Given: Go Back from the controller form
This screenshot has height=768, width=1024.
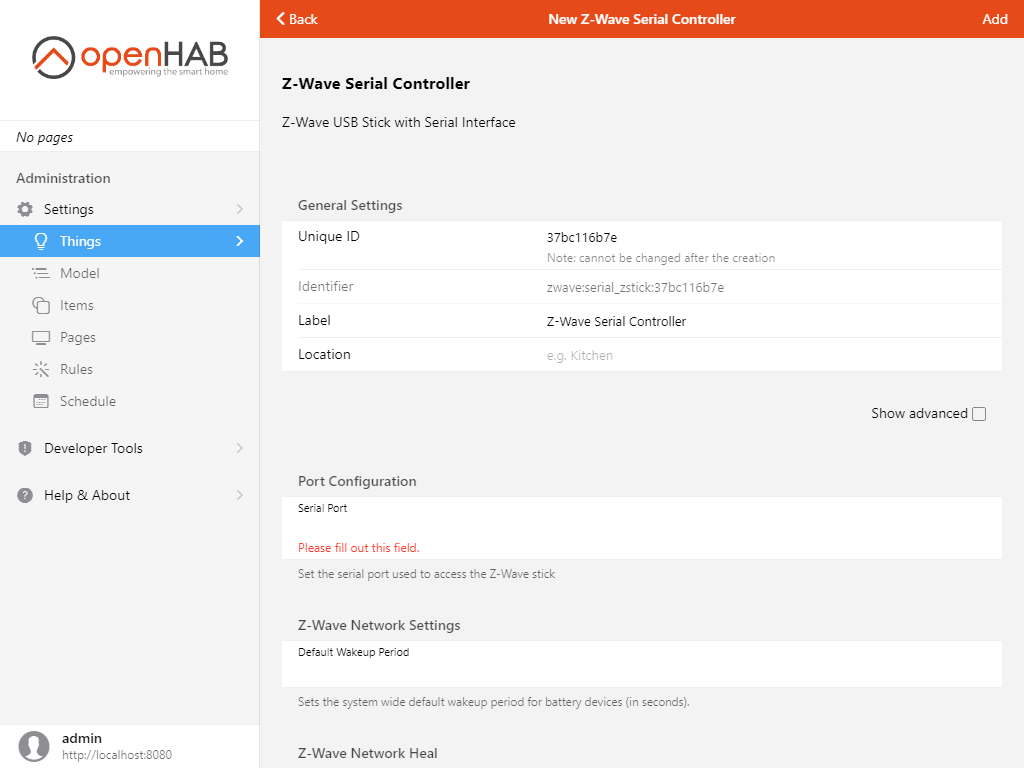Looking at the screenshot, I should click(x=297, y=19).
